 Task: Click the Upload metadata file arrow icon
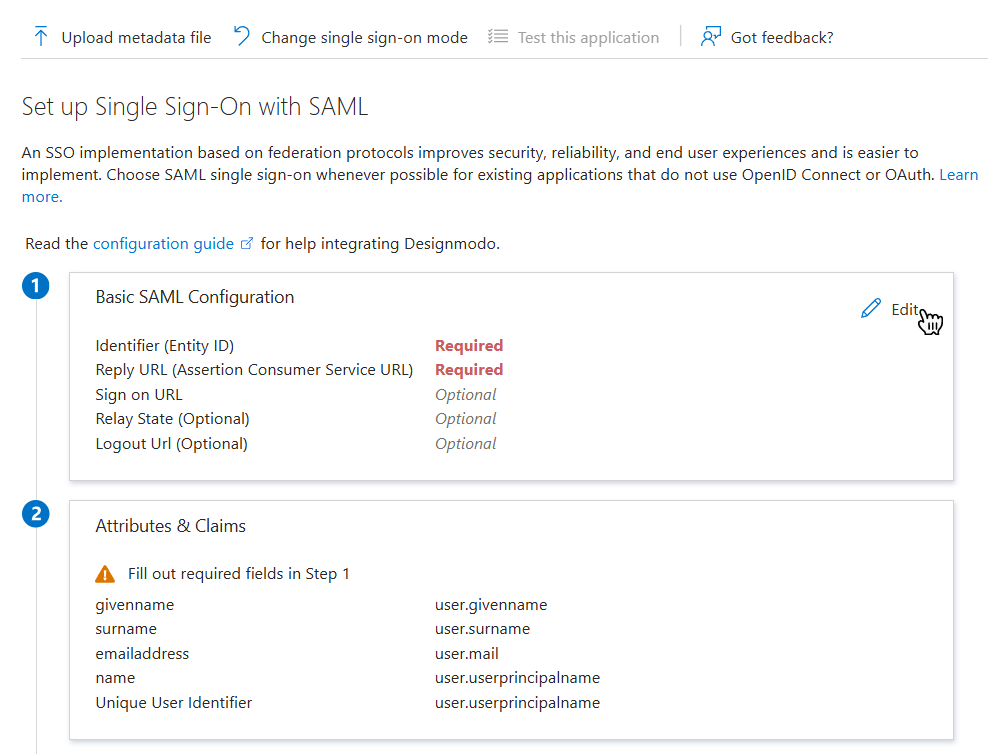pyautogui.click(x=41, y=37)
